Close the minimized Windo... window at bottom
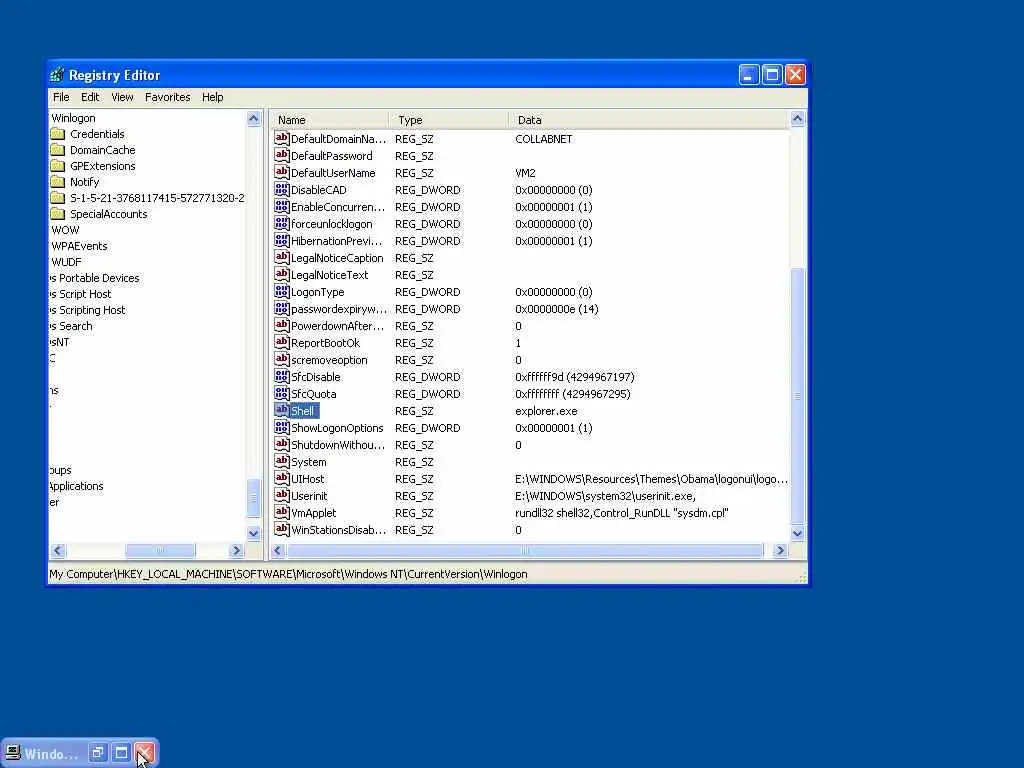The width and height of the screenshot is (1024, 768). [x=145, y=753]
